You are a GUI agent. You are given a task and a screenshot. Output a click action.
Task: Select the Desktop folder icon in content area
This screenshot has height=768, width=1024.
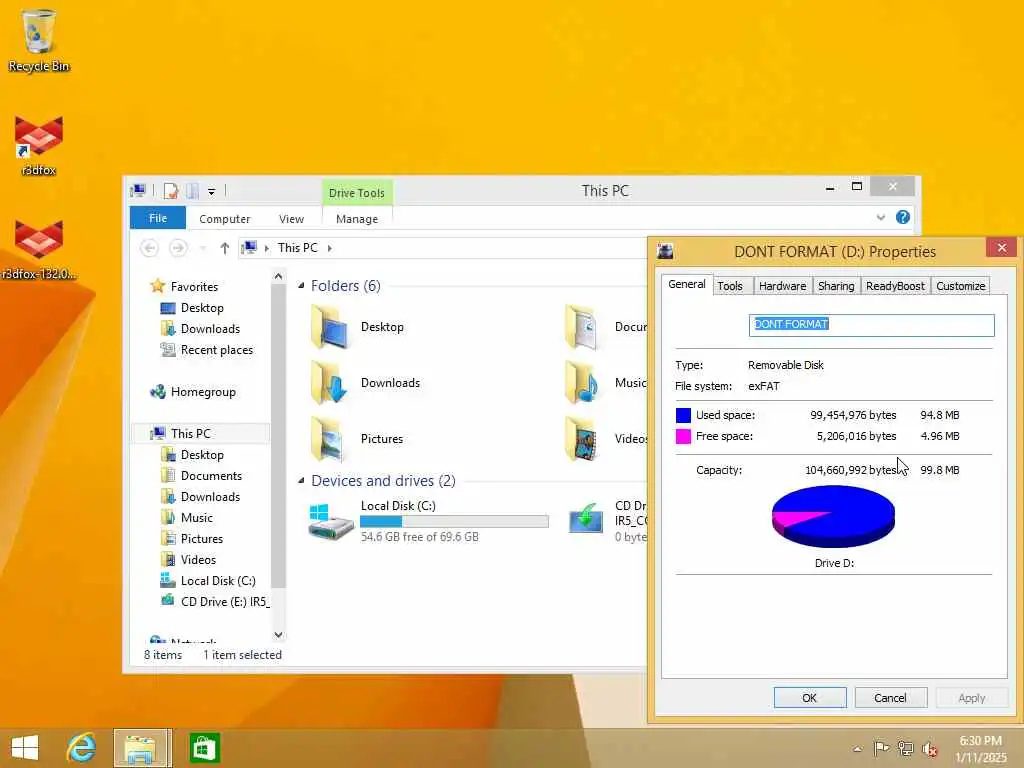click(x=330, y=327)
